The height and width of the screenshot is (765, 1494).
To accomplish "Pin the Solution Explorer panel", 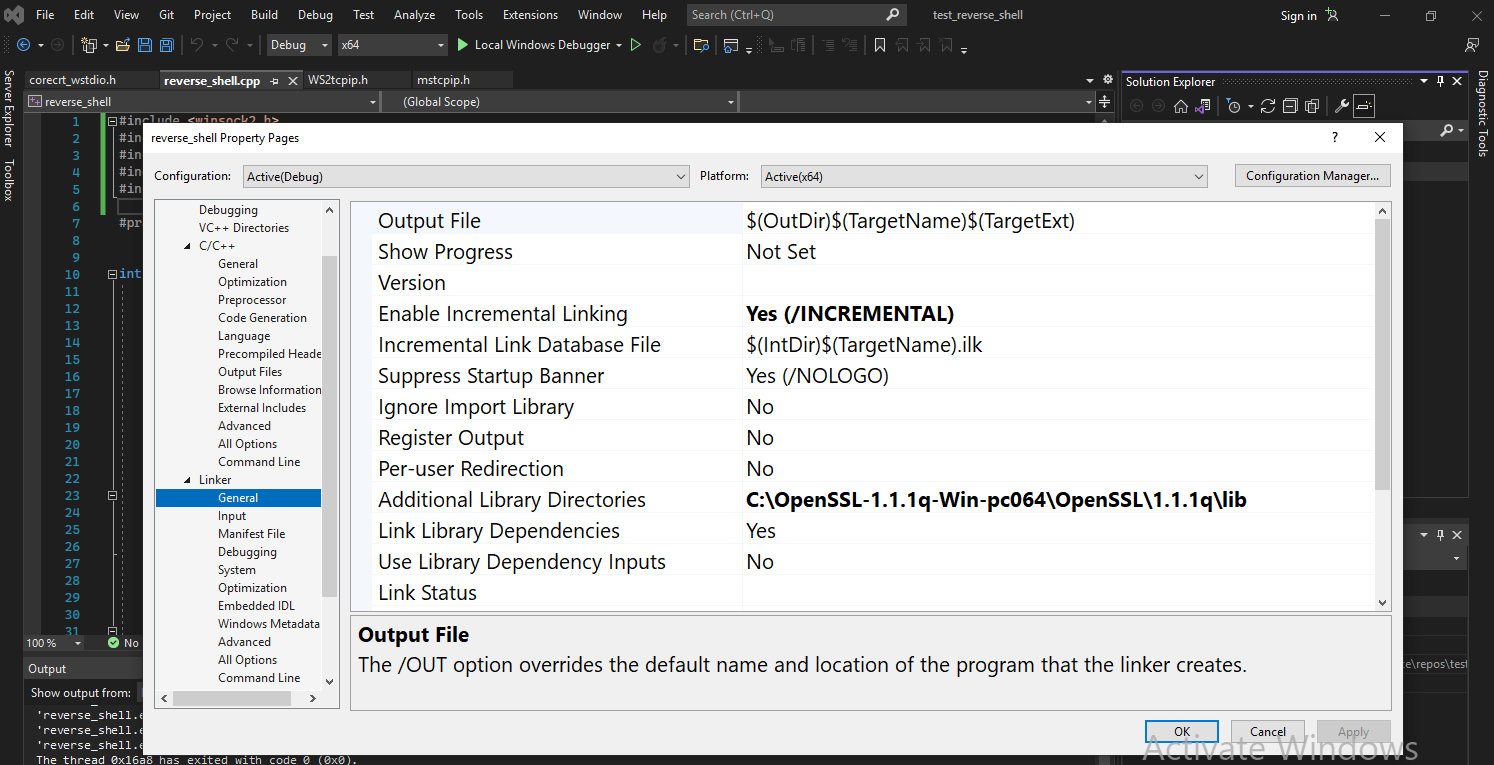I will [x=1440, y=81].
